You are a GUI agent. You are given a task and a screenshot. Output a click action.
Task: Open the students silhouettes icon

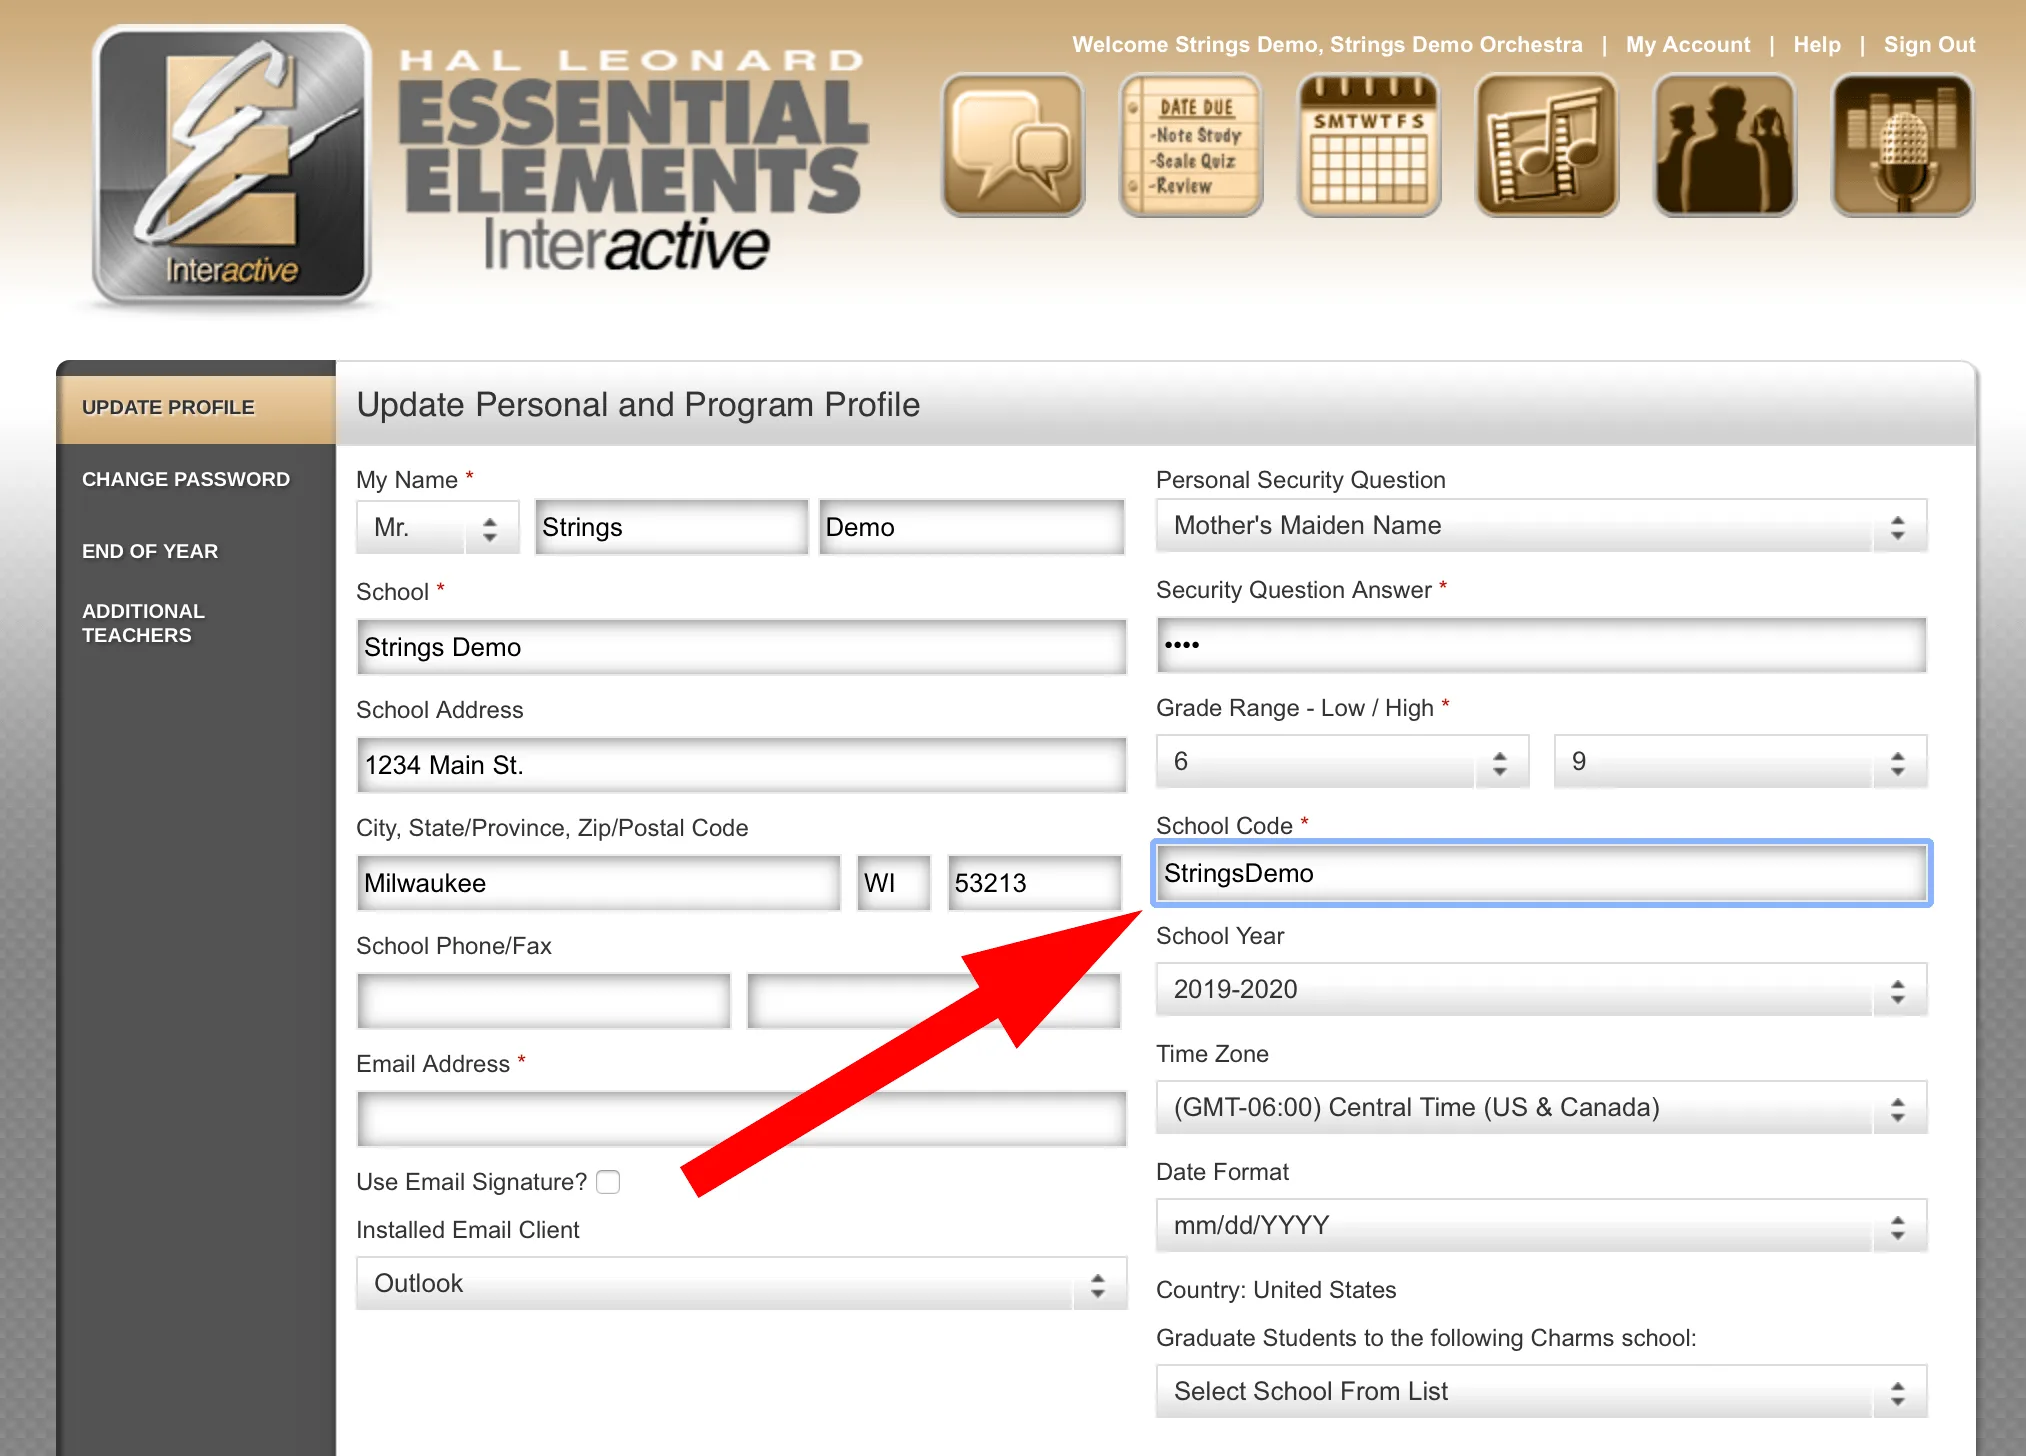click(x=1725, y=145)
